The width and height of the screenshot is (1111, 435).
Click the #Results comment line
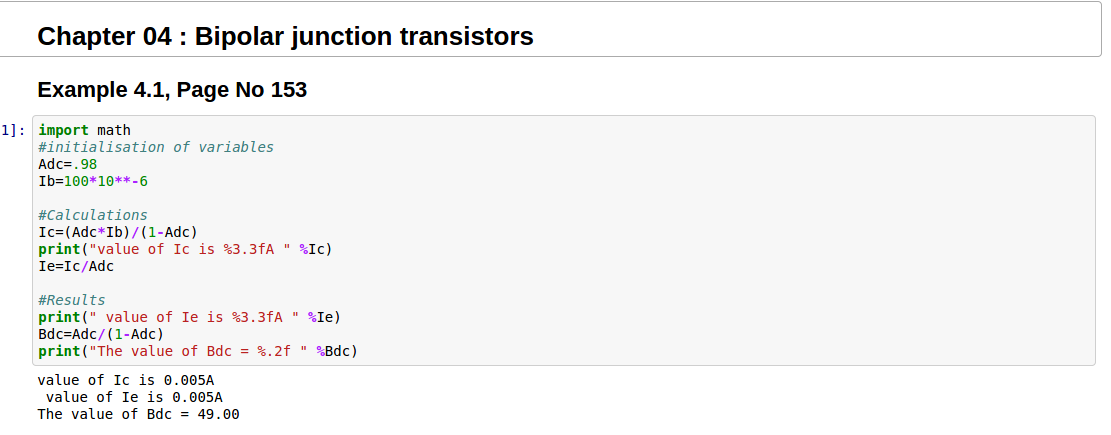(71, 300)
